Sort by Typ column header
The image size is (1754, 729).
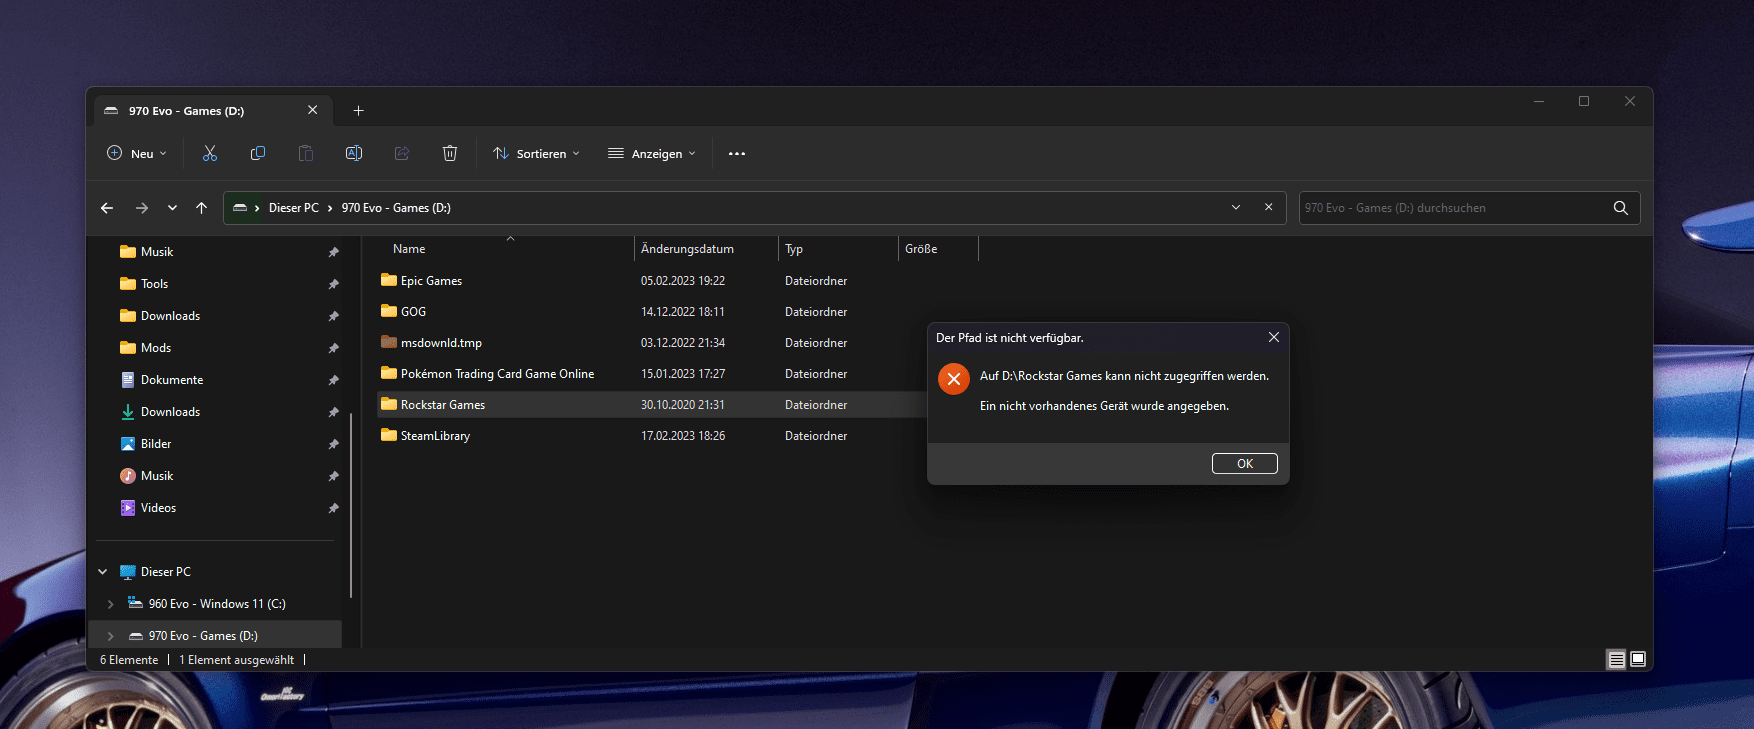tap(794, 249)
